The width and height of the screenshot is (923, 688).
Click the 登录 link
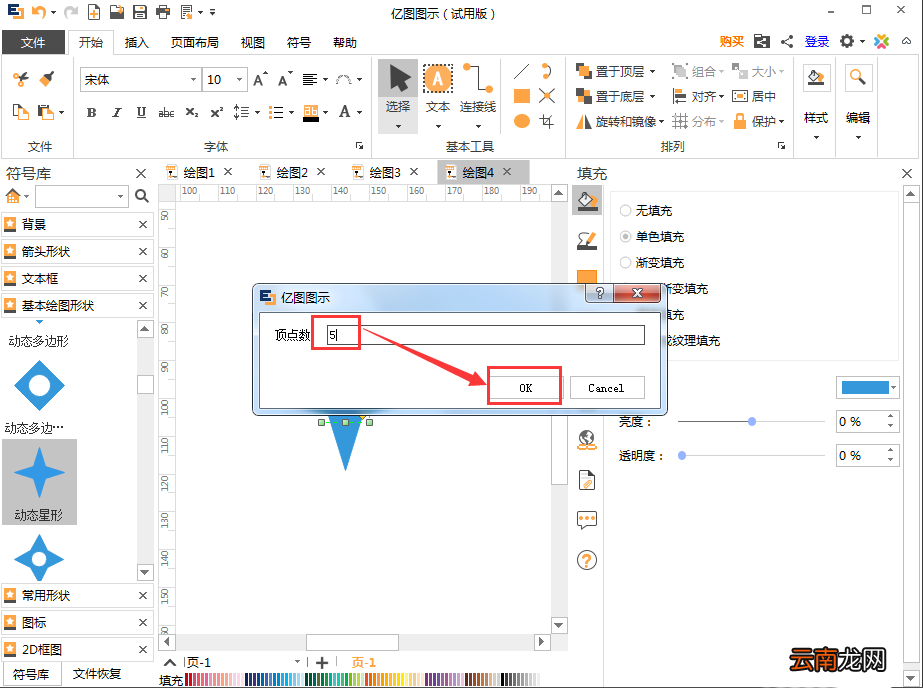(817, 41)
